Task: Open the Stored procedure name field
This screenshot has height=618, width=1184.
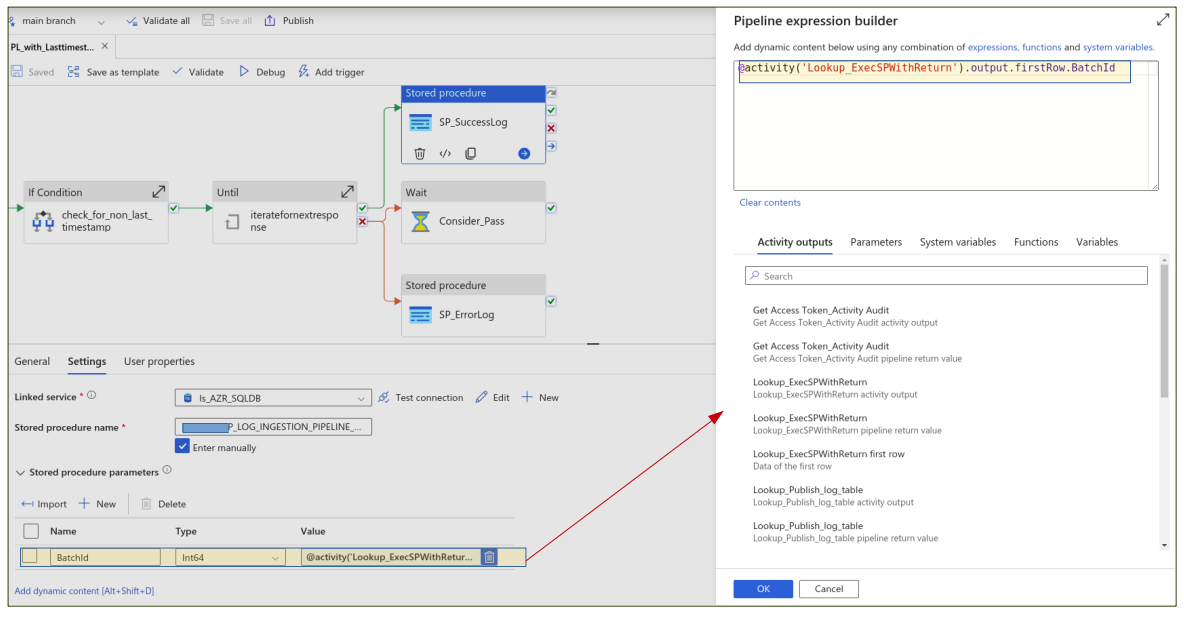Action: click(273, 427)
